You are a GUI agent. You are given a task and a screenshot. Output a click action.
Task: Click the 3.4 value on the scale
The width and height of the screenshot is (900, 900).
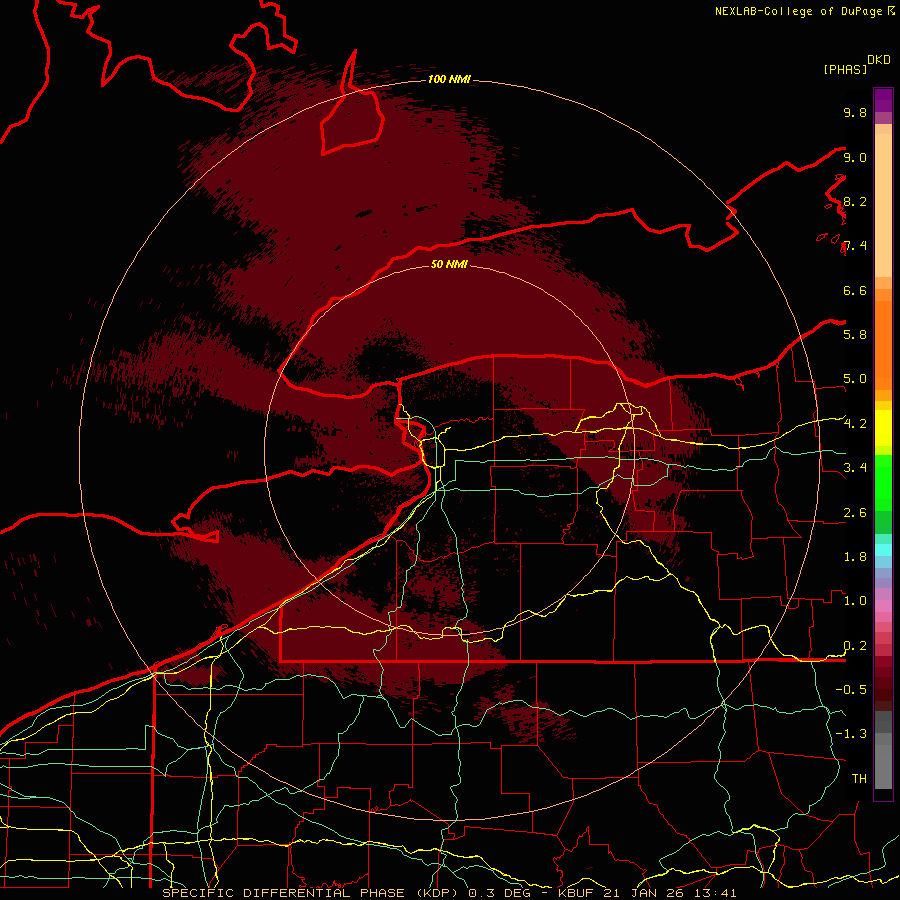tap(855, 467)
